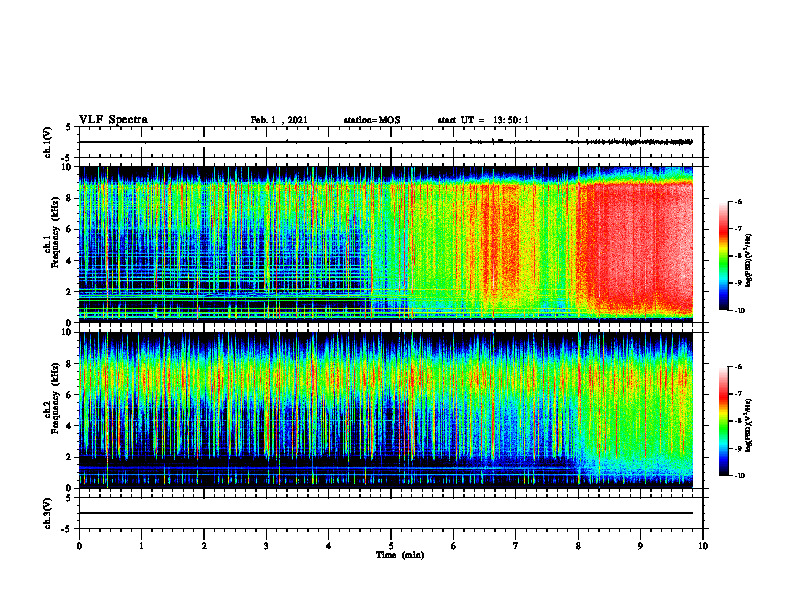Click the time axis tick label "6"
Image resolution: width=792 pixels, height=612 pixels.
[454, 546]
